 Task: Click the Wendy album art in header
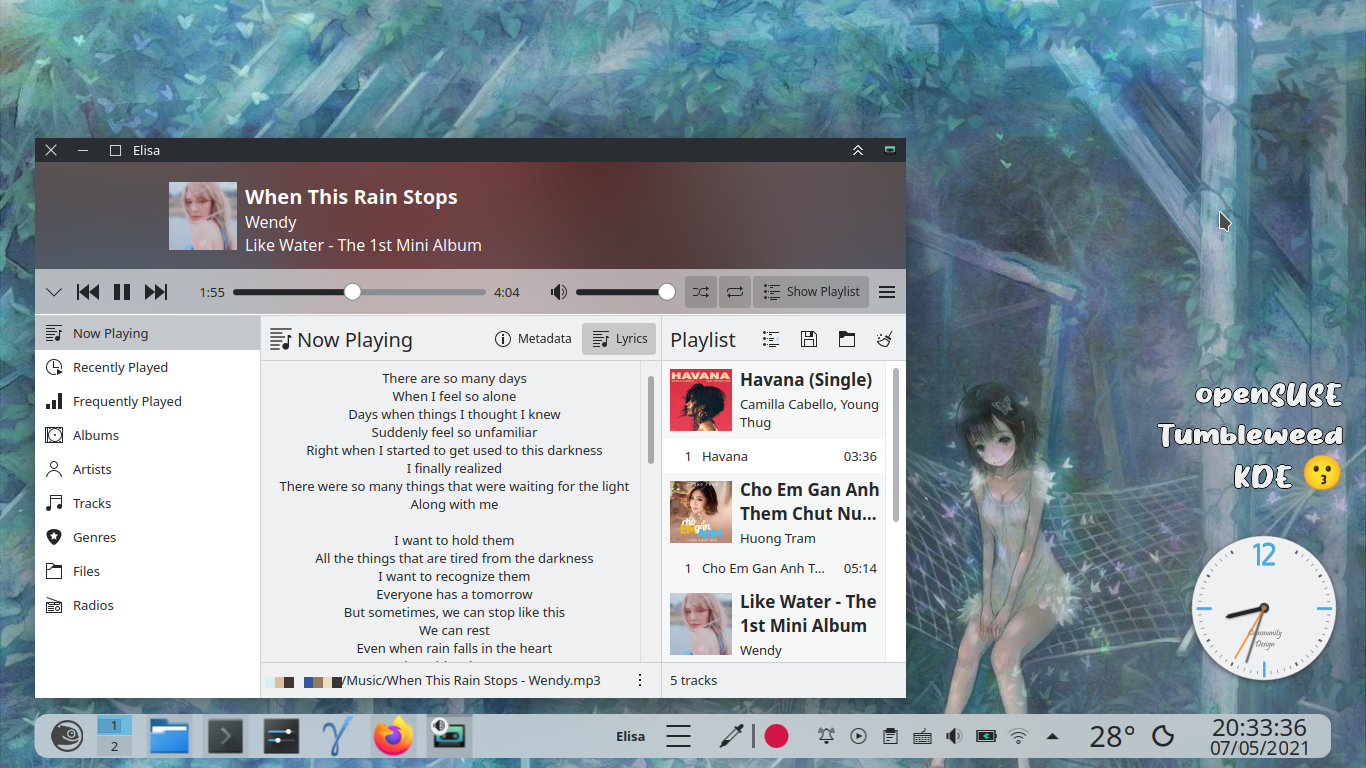[x=203, y=216]
